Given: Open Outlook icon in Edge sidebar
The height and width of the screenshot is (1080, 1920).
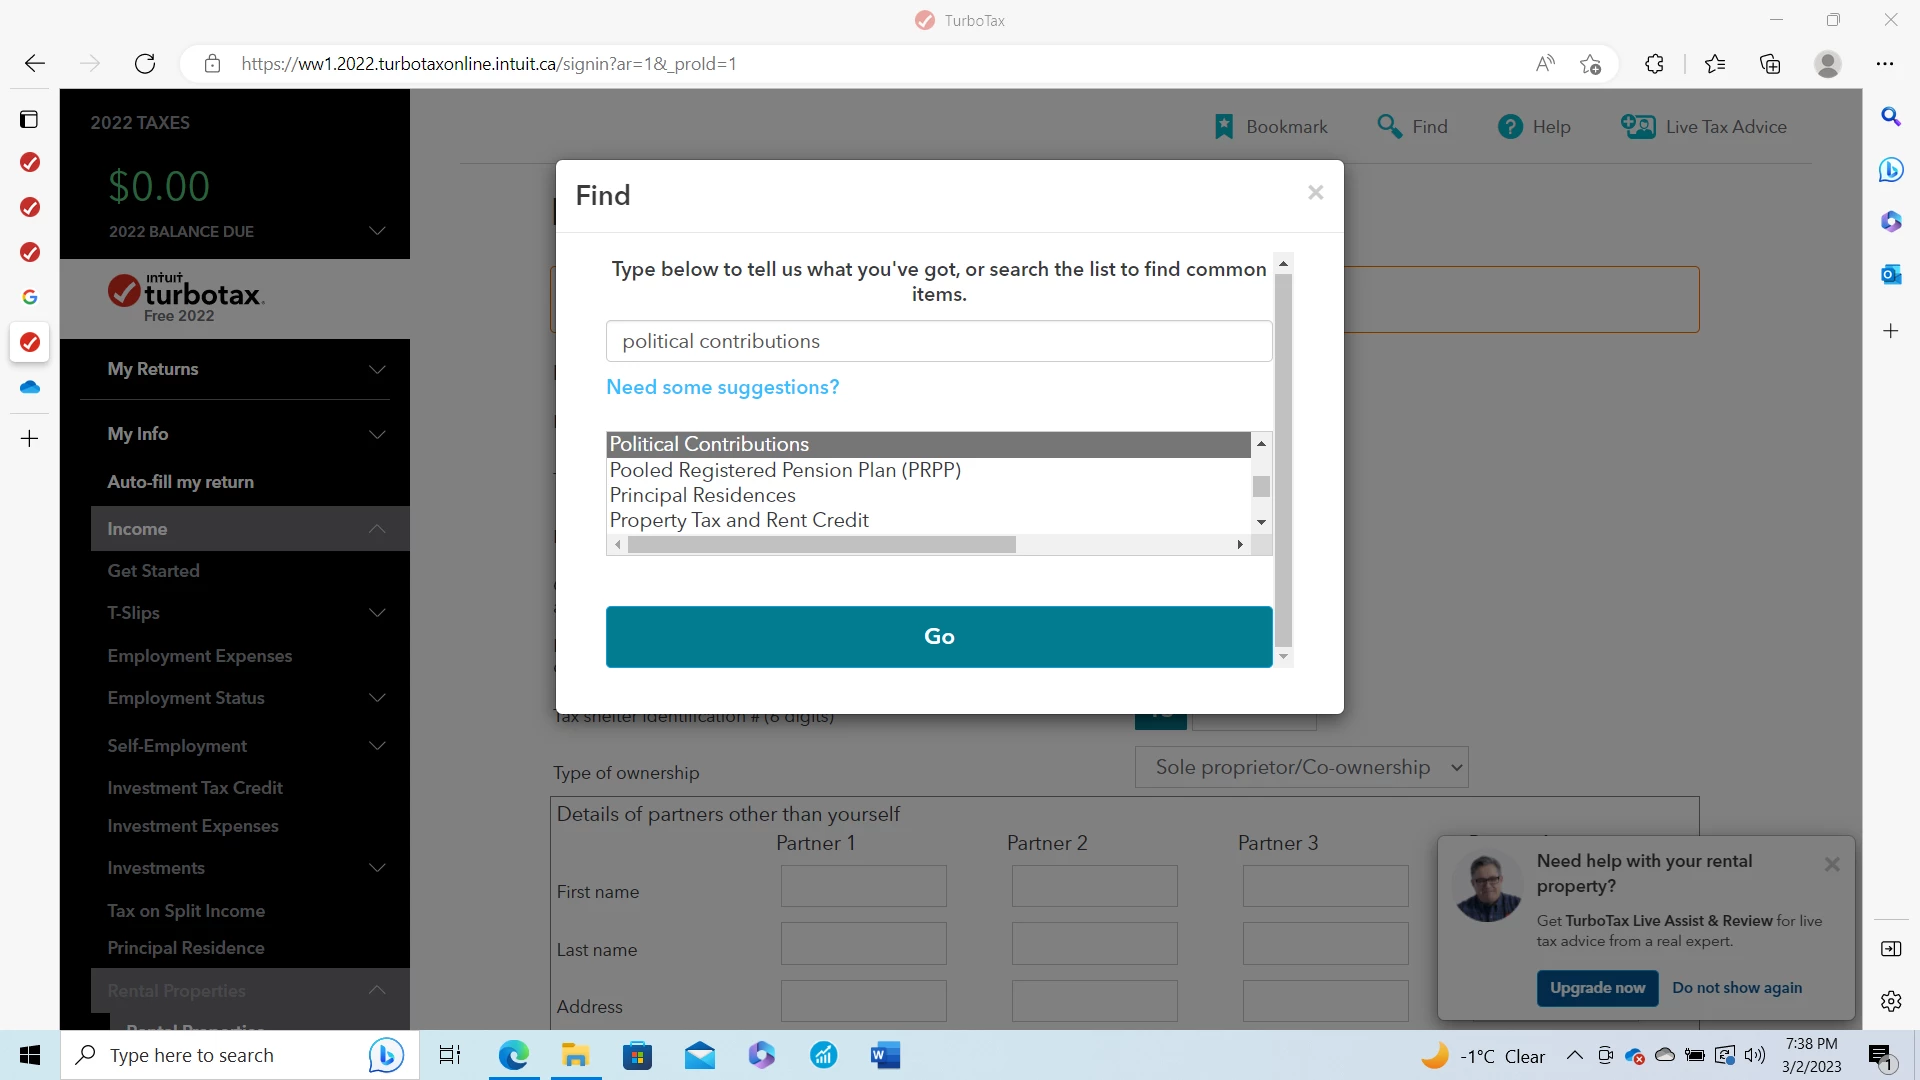Looking at the screenshot, I should (1890, 274).
